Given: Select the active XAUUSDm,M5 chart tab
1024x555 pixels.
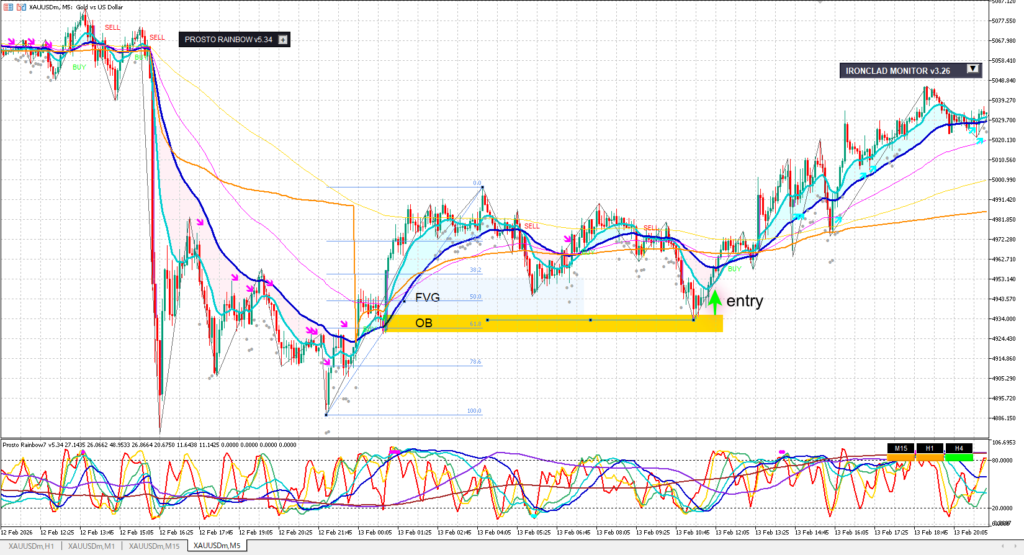Looking at the screenshot, I should (217, 546).
